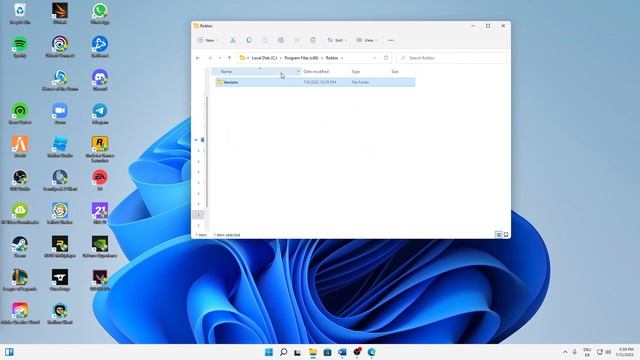Open the Spotify desktop shortcut

(x=20, y=47)
